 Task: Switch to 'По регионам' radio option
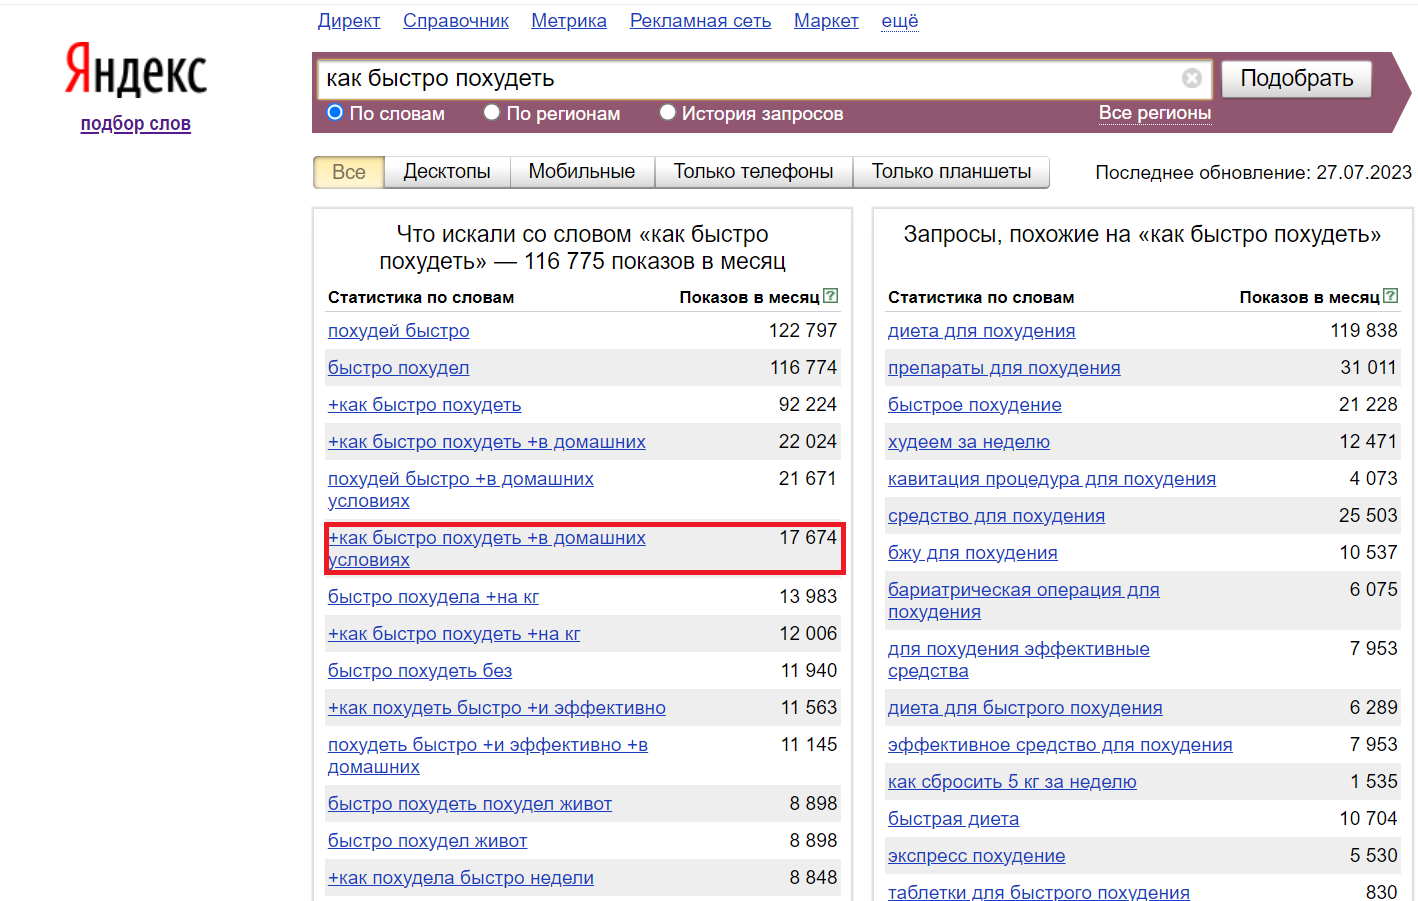(x=491, y=113)
